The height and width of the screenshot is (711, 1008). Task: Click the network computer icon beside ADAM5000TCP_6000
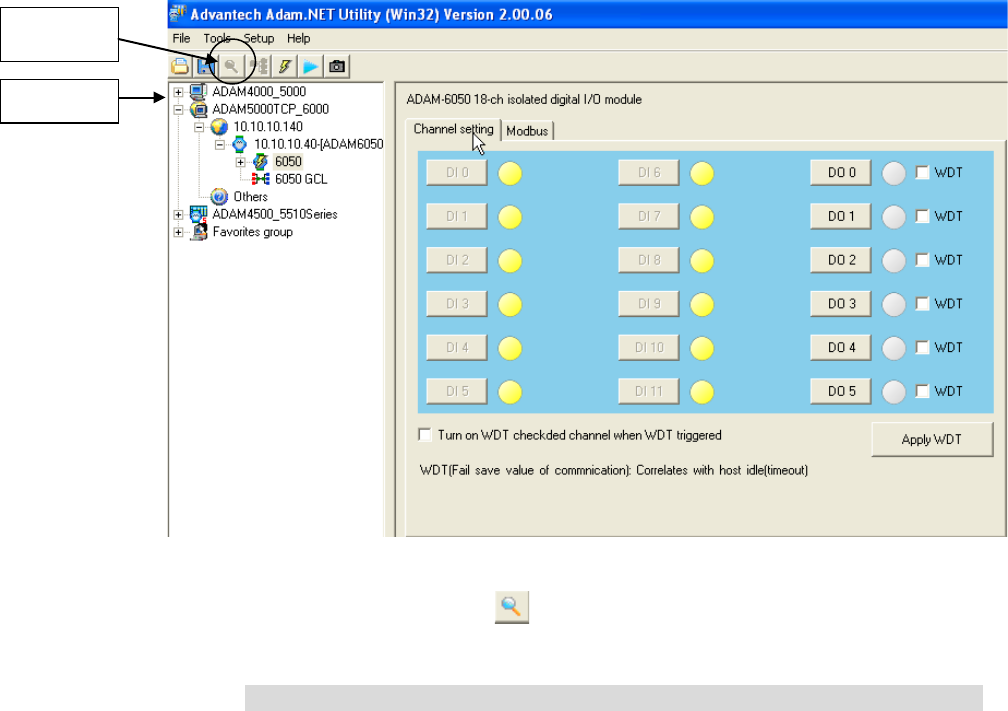199,109
